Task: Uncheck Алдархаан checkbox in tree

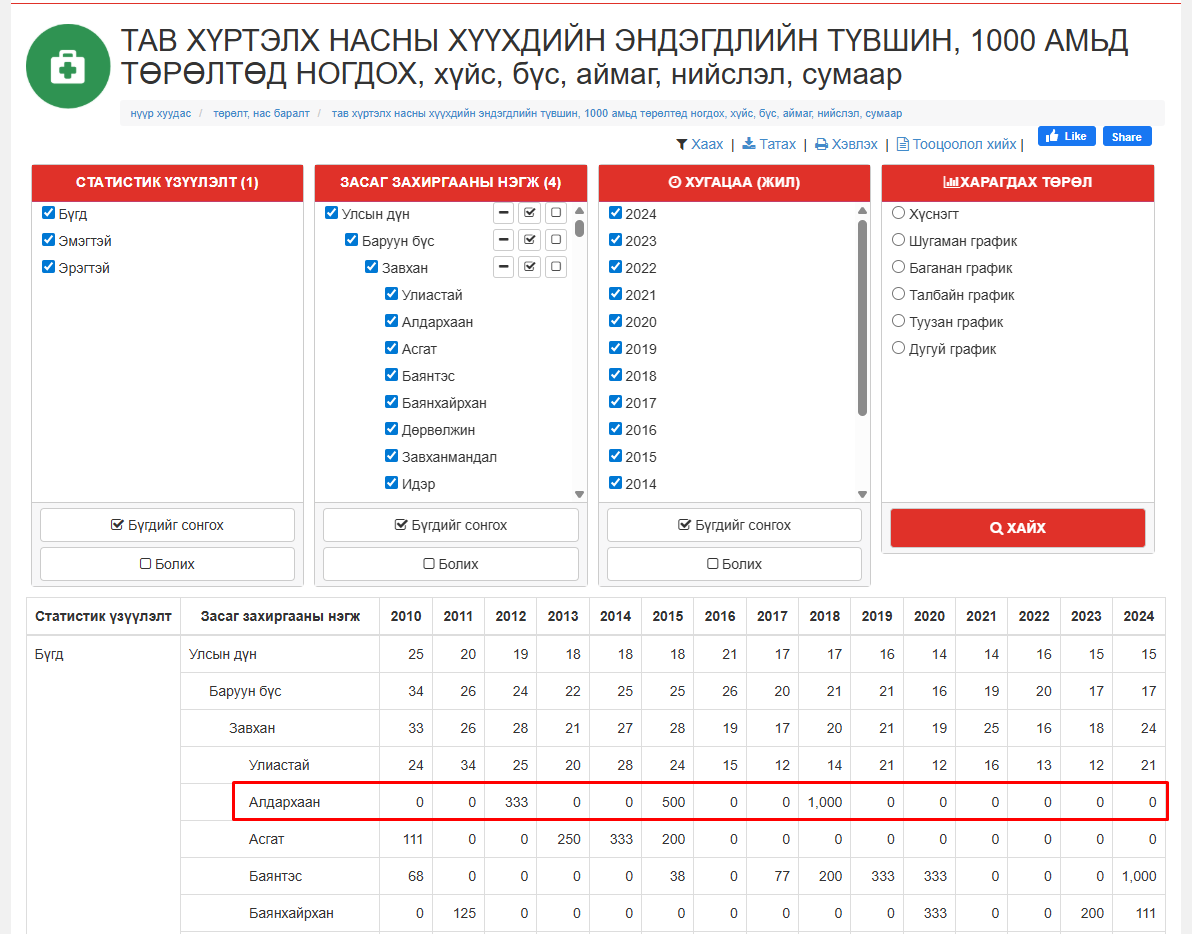Action: coord(392,321)
